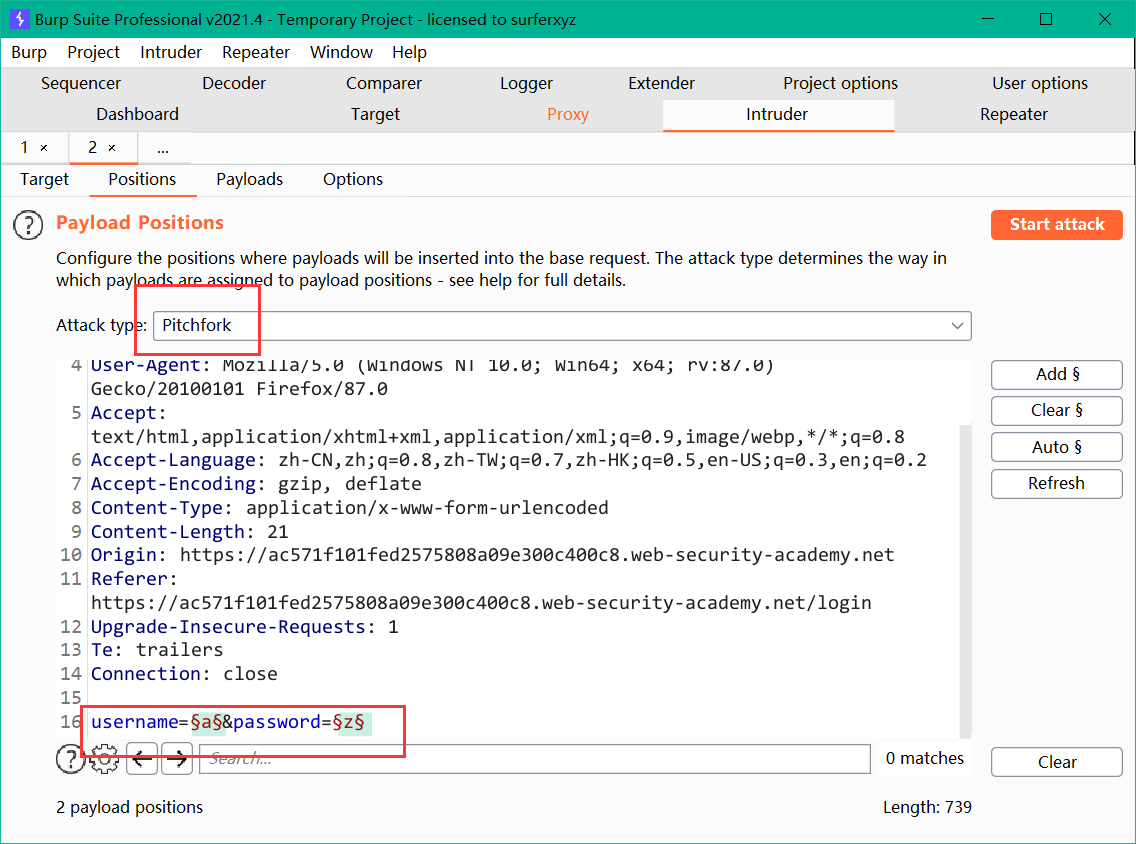
Task: Switch to the Proxy tab
Action: pos(568,114)
